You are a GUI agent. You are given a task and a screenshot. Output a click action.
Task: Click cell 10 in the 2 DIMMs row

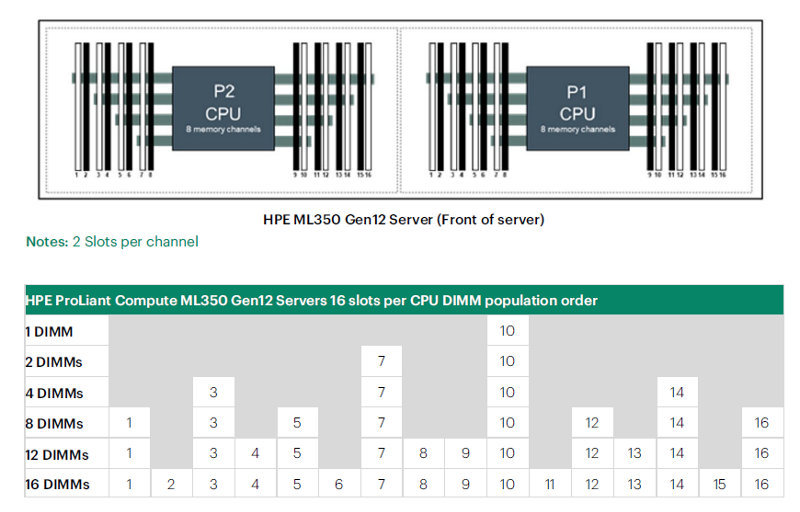click(x=508, y=362)
